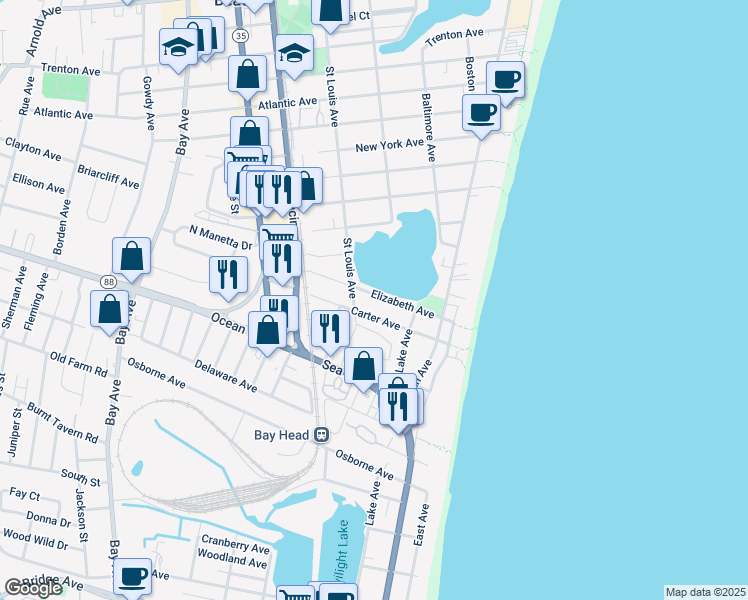Click the Woodland Ave label
The image size is (748, 600).
232,559
